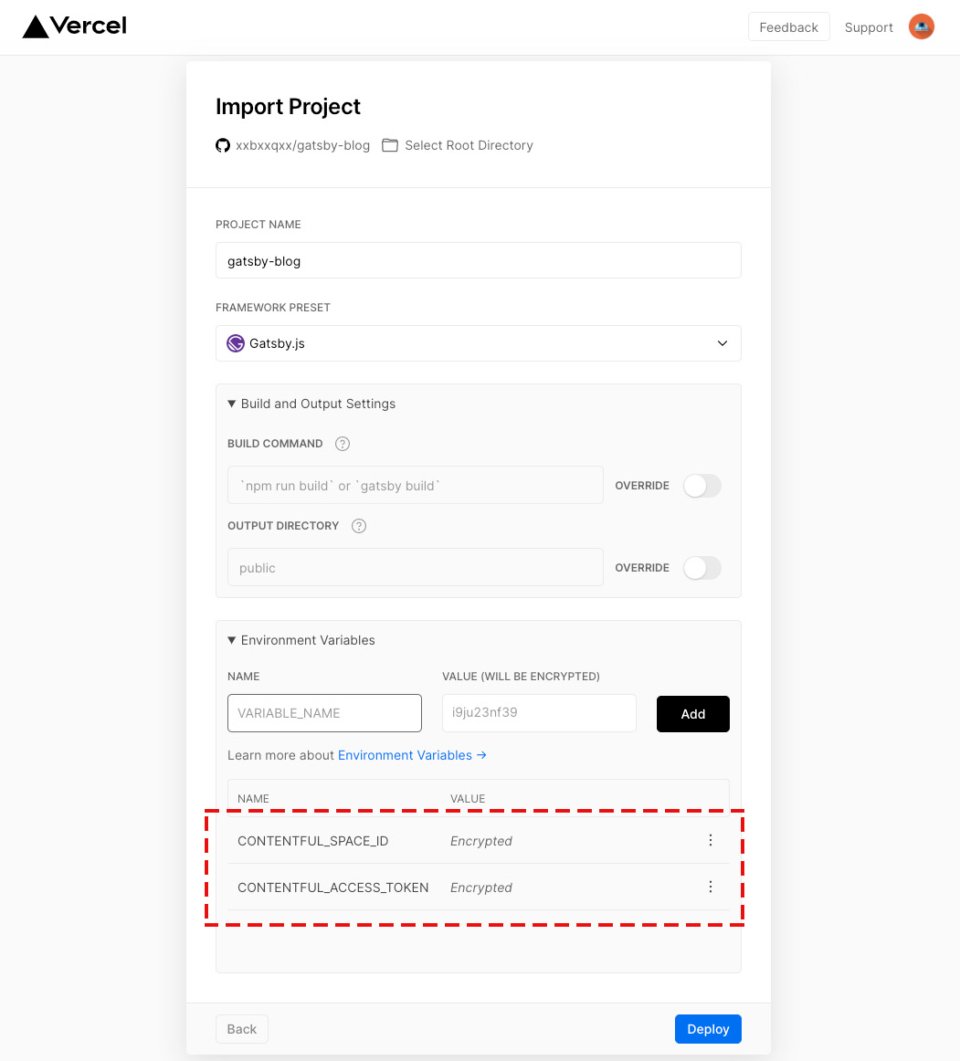Open options menu for CONTENTFUL_SPACE_ID

(710, 840)
